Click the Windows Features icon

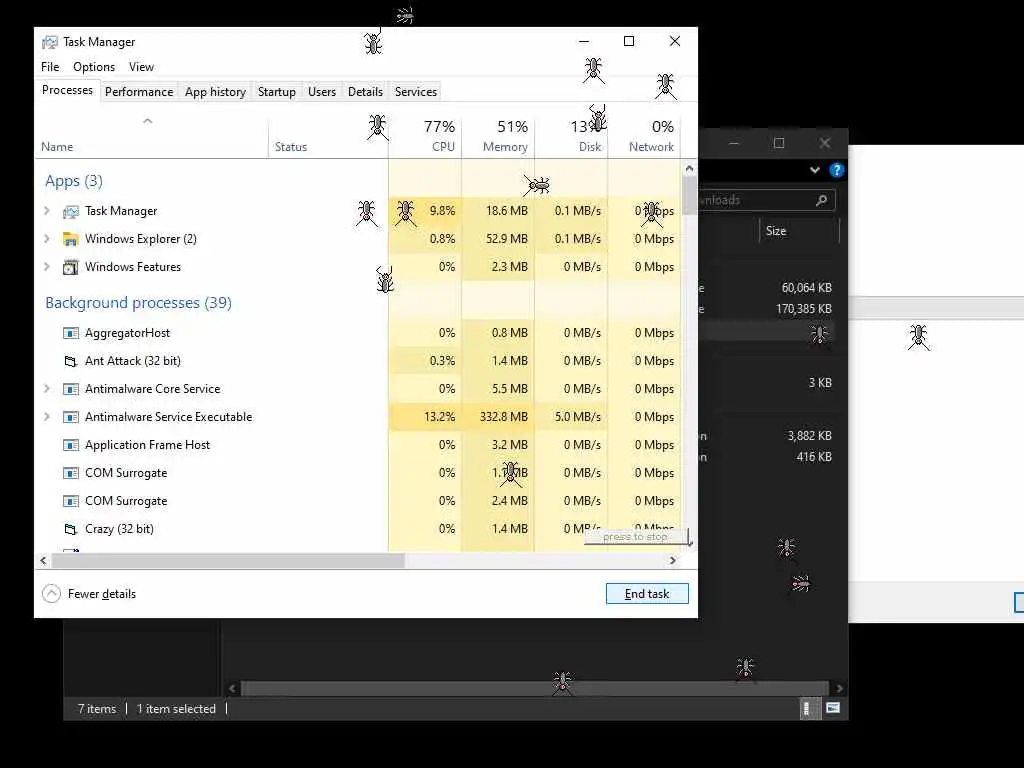click(x=71, y=267)
